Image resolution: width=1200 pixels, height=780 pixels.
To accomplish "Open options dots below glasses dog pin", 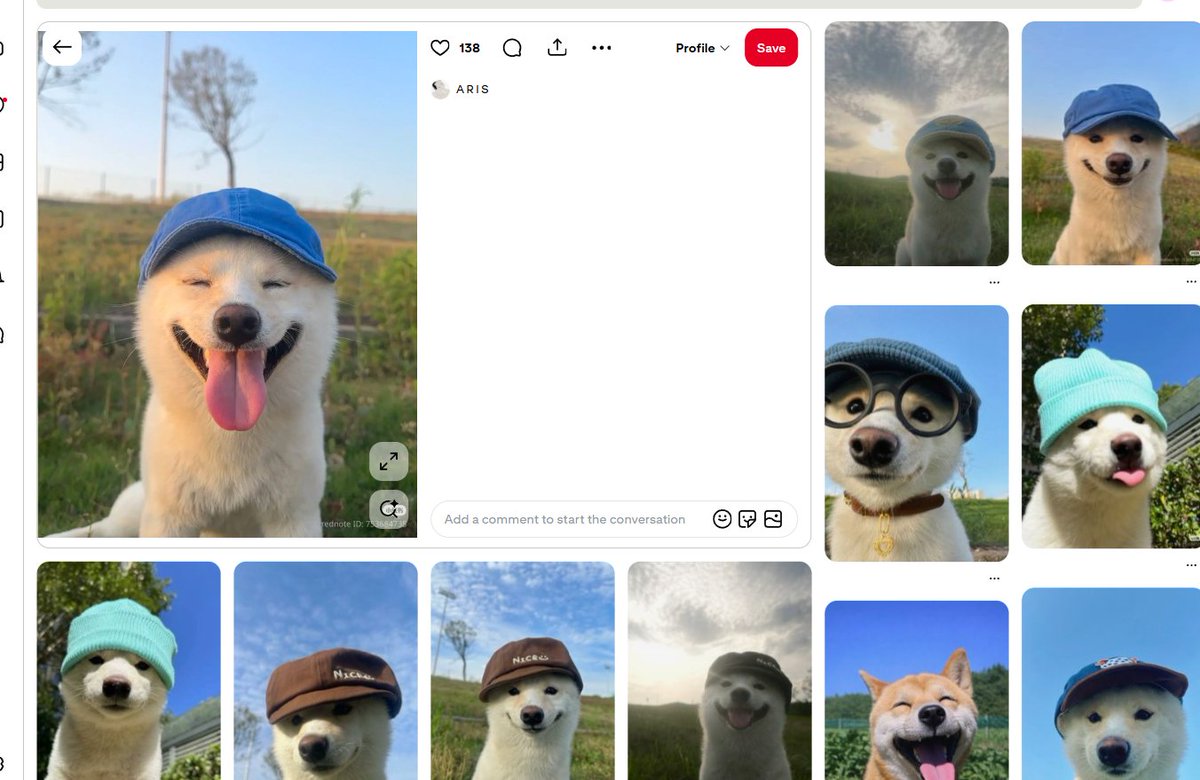I will point(994,578).
